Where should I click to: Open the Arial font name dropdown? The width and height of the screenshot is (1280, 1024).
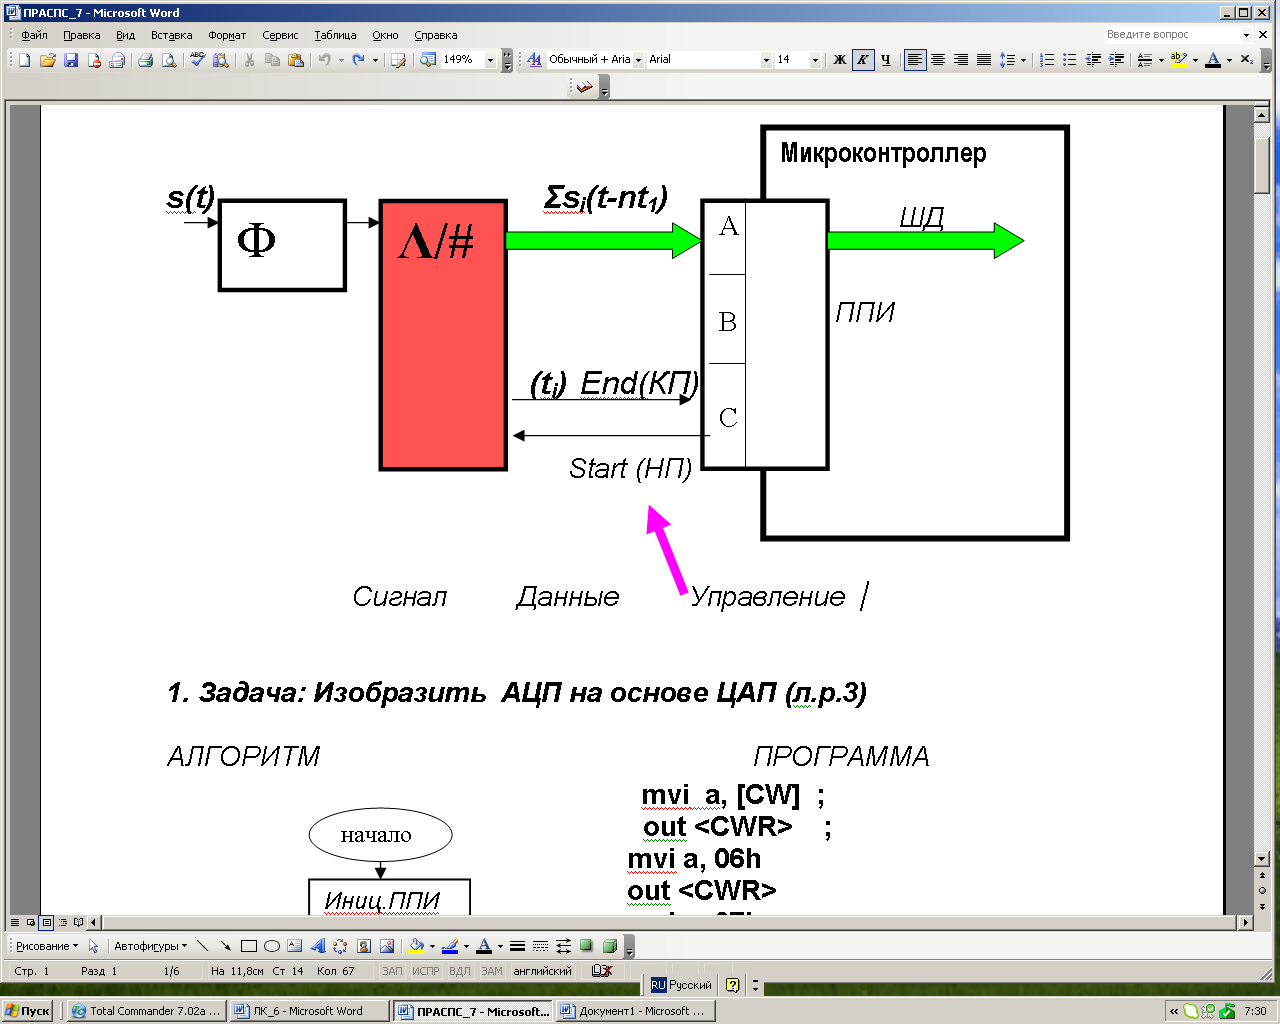(766, 60)
